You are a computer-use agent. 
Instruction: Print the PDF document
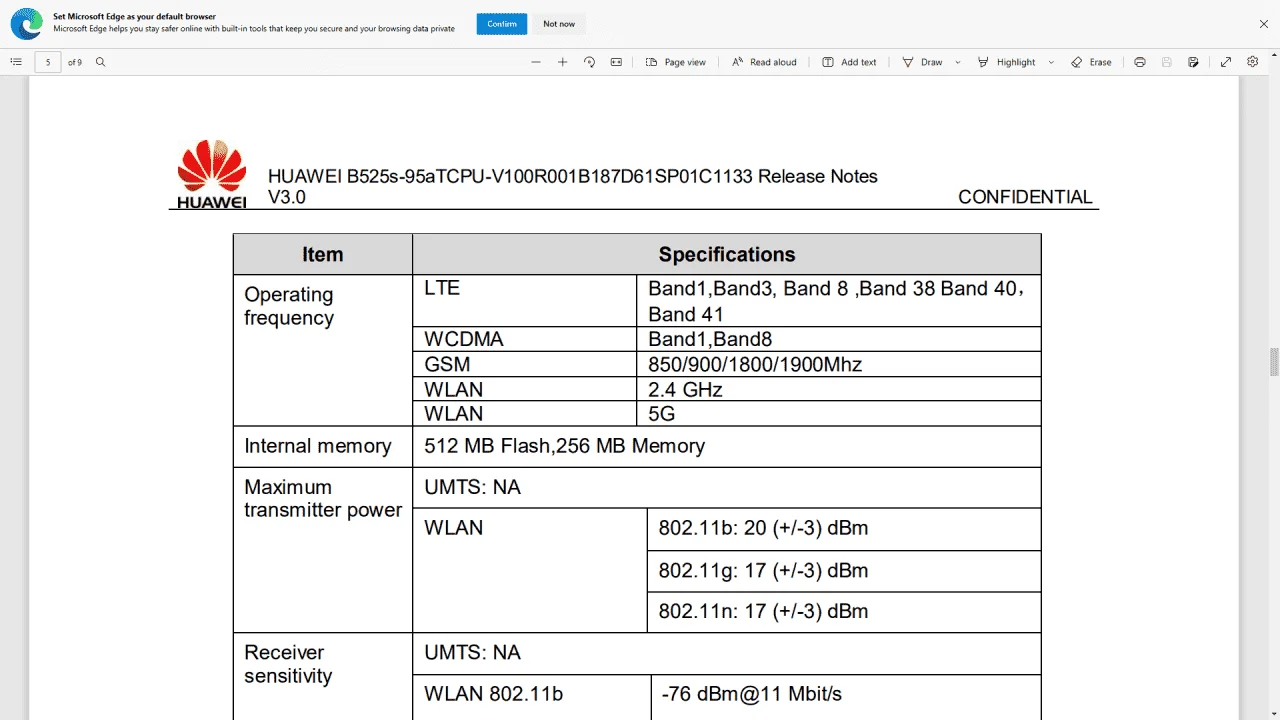pyautogui.click(x=1140, y=62)
